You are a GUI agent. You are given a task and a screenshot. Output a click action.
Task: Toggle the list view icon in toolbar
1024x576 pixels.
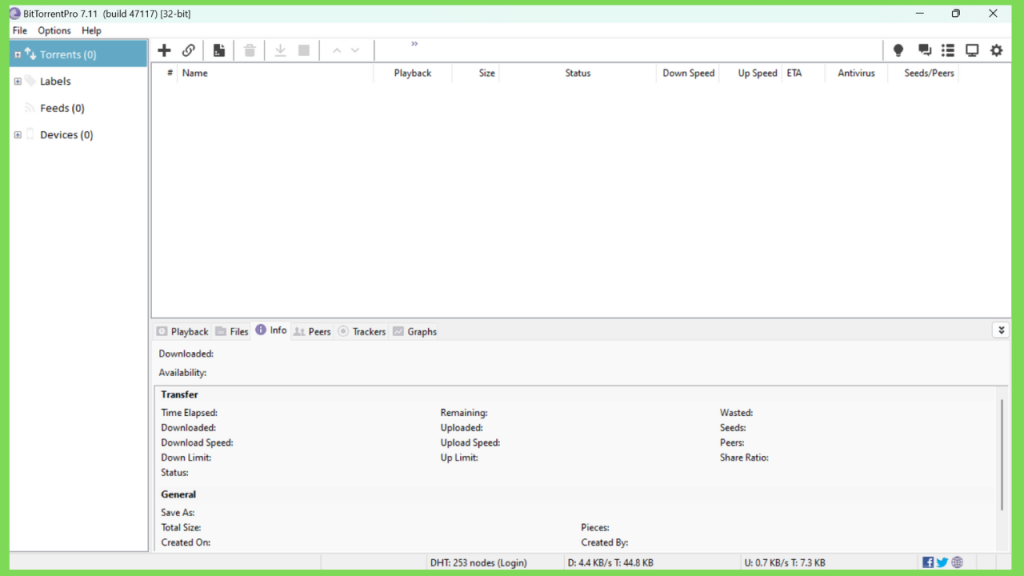click(948, 50)
